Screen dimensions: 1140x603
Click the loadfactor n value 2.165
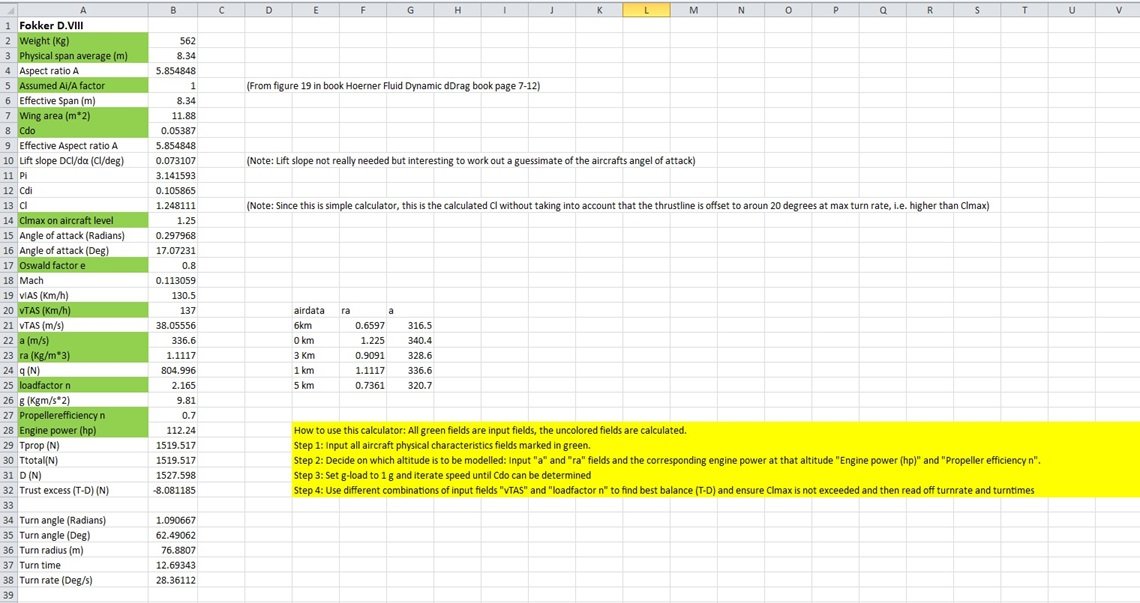pos(173,386)
